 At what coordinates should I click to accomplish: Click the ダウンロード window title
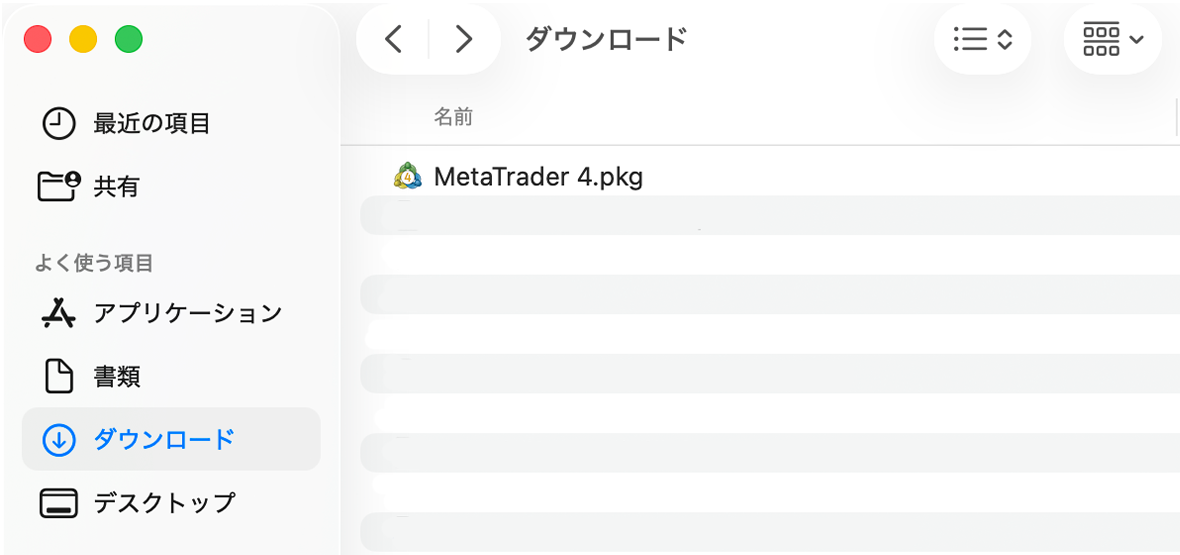pos(606,39)
